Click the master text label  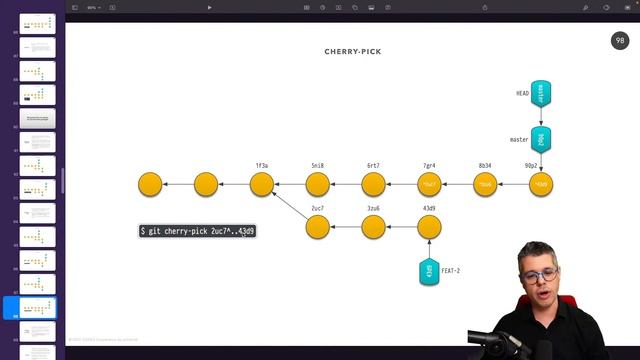519,140
